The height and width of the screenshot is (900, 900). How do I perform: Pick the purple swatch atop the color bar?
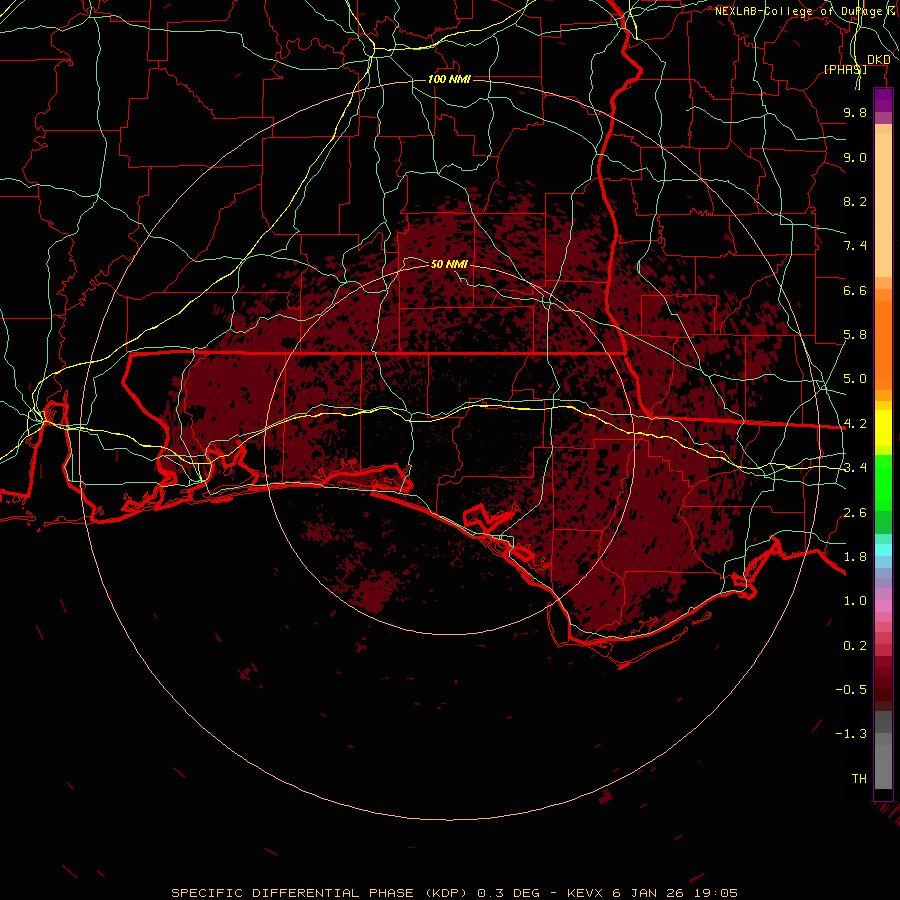click(883, 100)
